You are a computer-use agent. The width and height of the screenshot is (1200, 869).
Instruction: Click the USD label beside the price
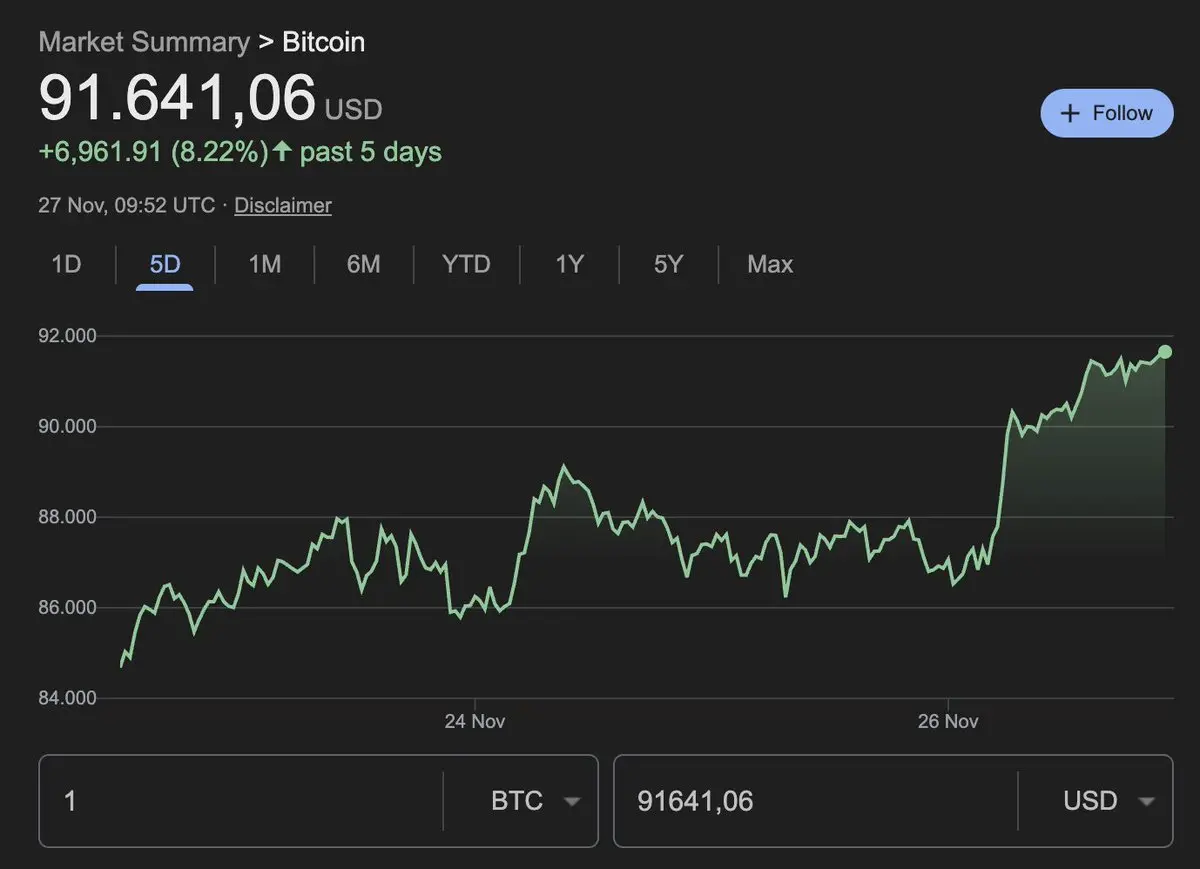(x=353, y=108)
